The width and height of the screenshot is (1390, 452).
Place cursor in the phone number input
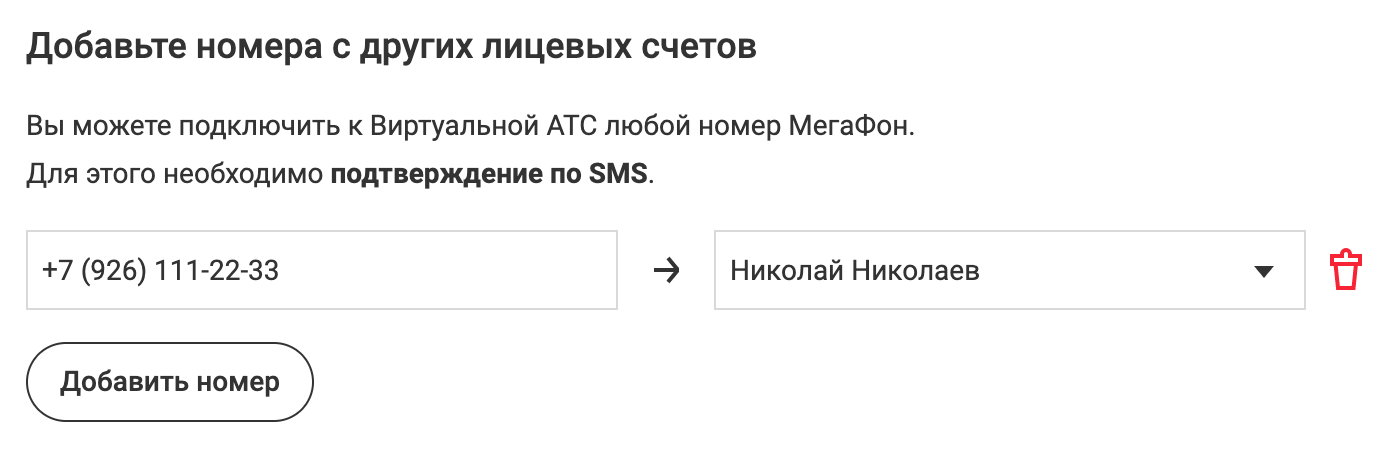pyautogui.click(x=321, y=271)
